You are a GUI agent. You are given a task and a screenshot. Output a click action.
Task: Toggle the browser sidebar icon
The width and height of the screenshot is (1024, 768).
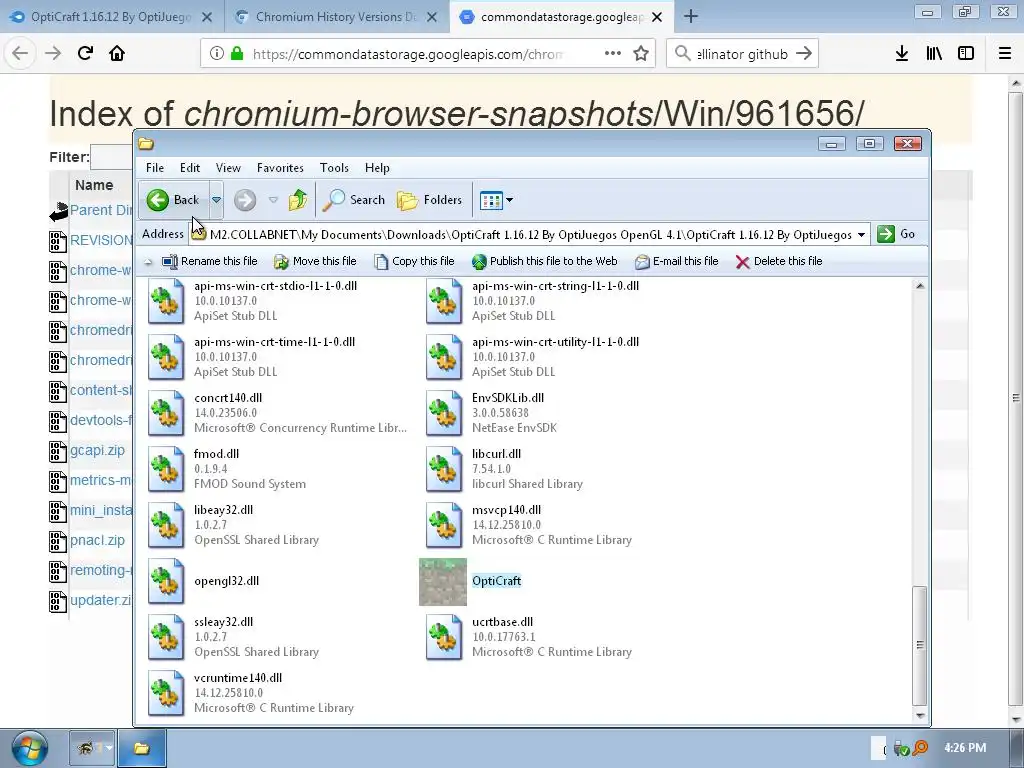[x=966, y=54]
